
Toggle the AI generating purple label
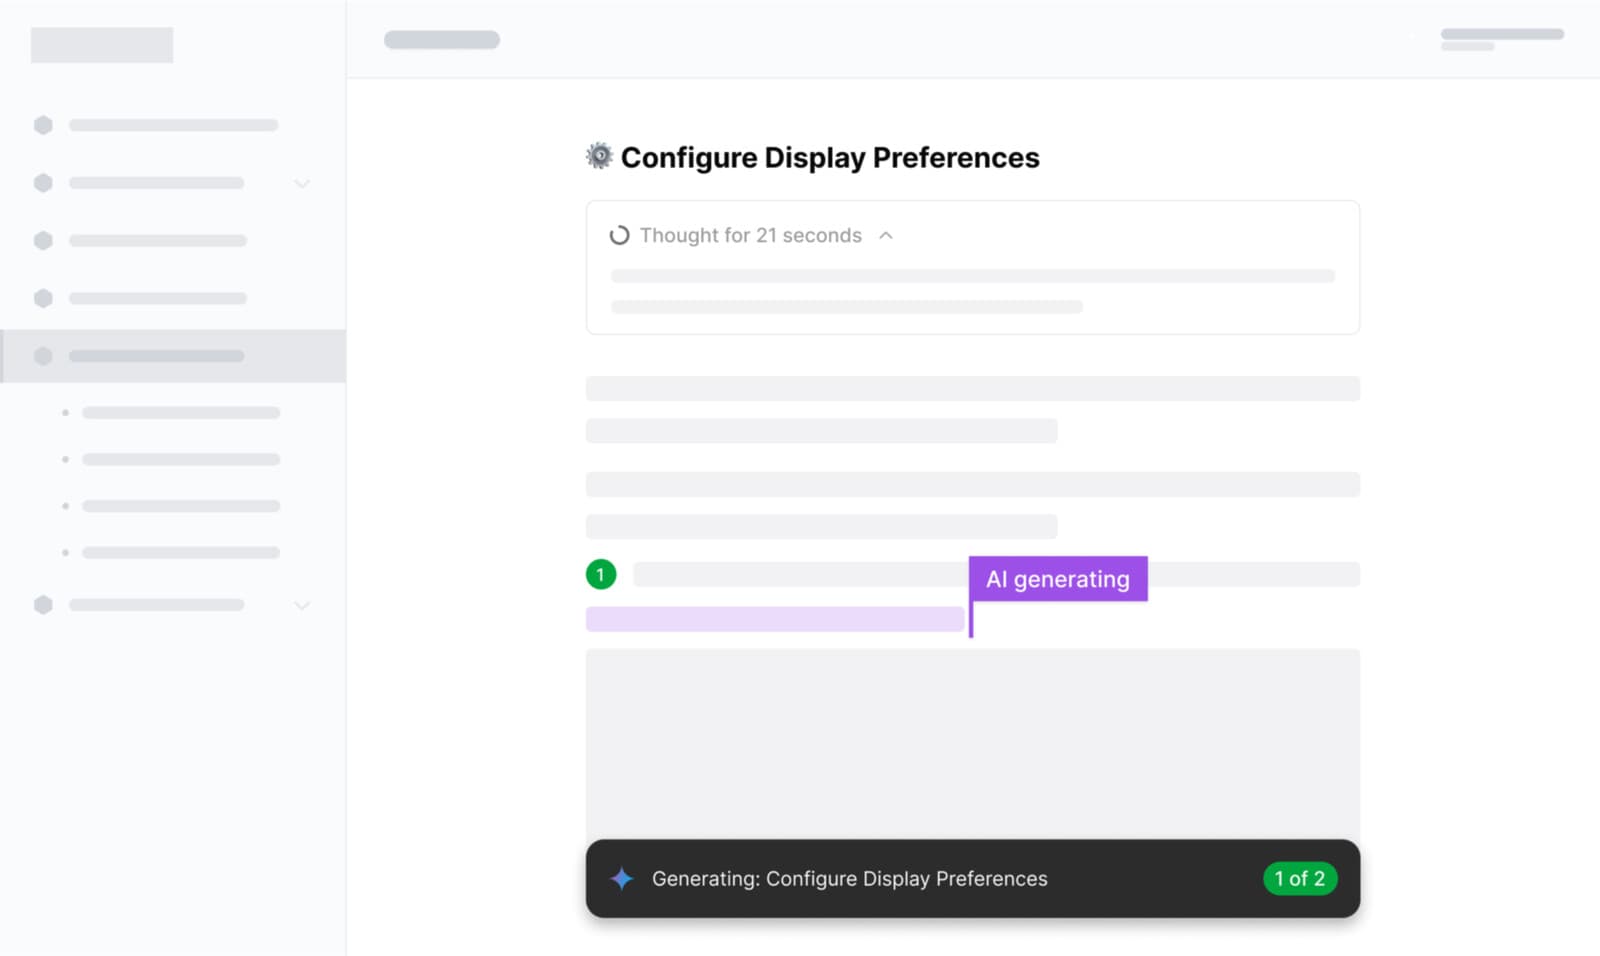(x=1057, y=579)
